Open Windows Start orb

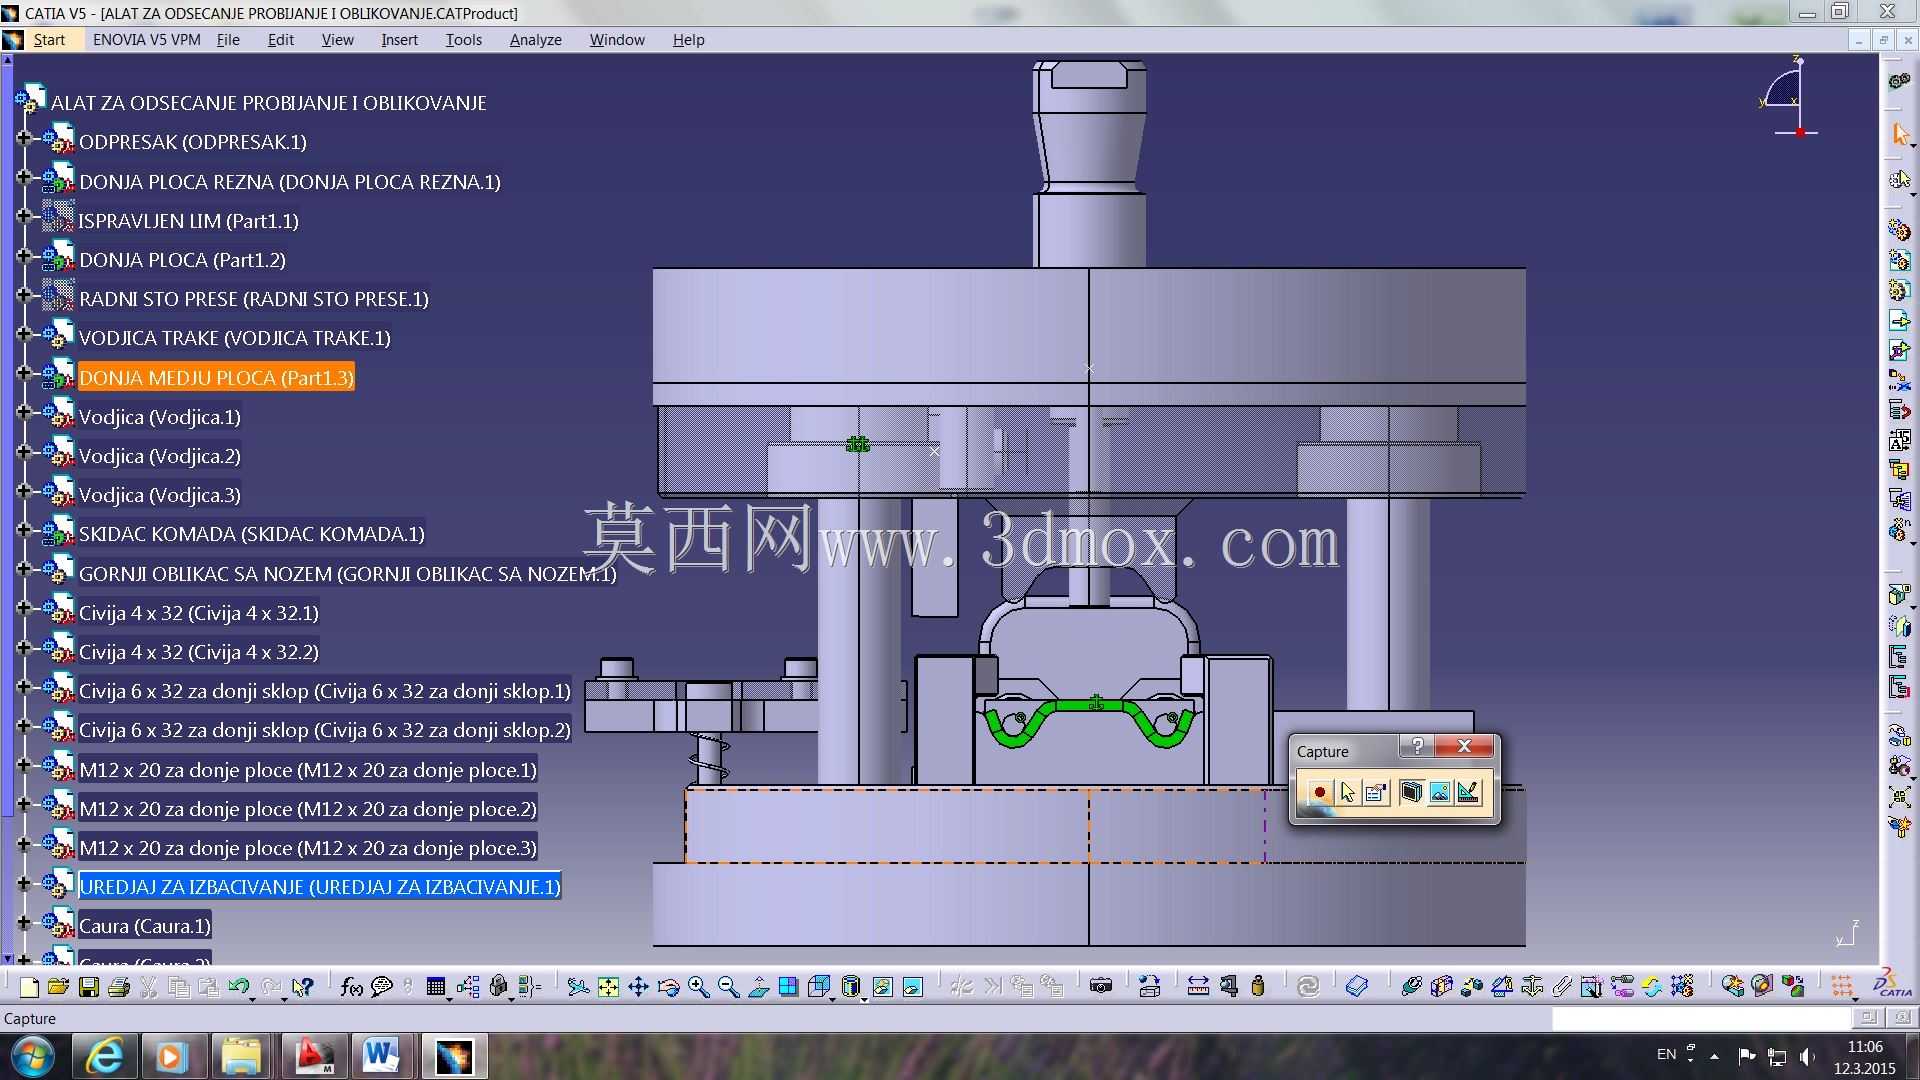[x=32, y=1056]
